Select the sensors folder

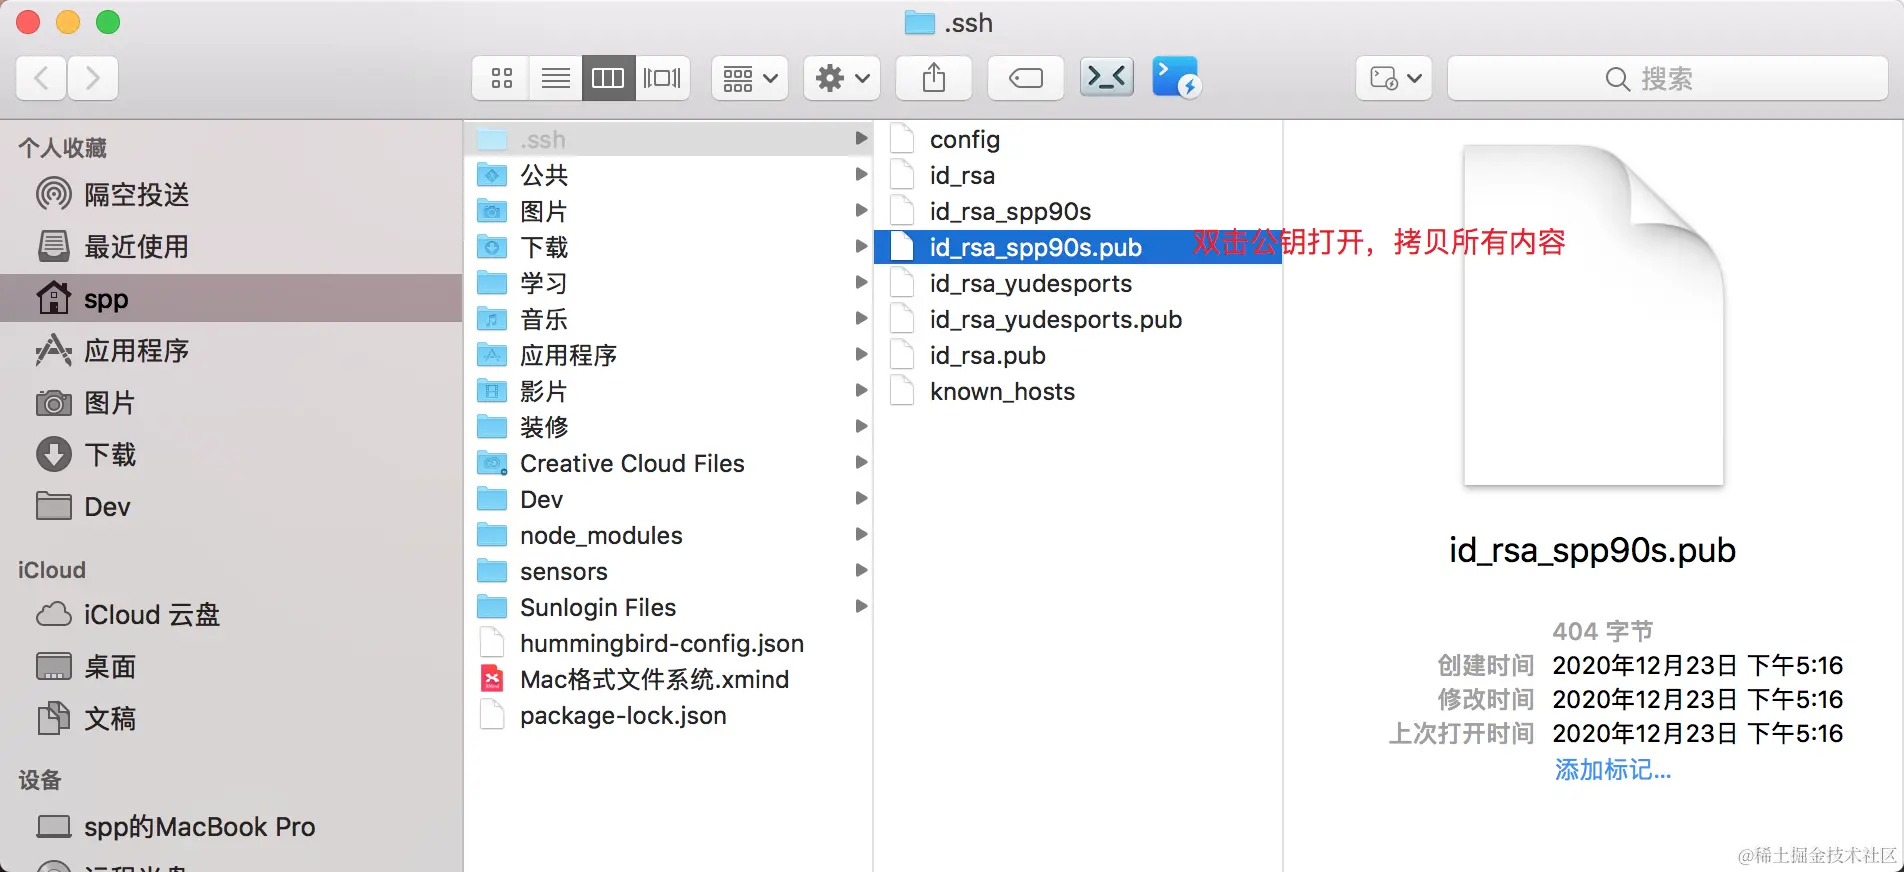click(669, 571)
